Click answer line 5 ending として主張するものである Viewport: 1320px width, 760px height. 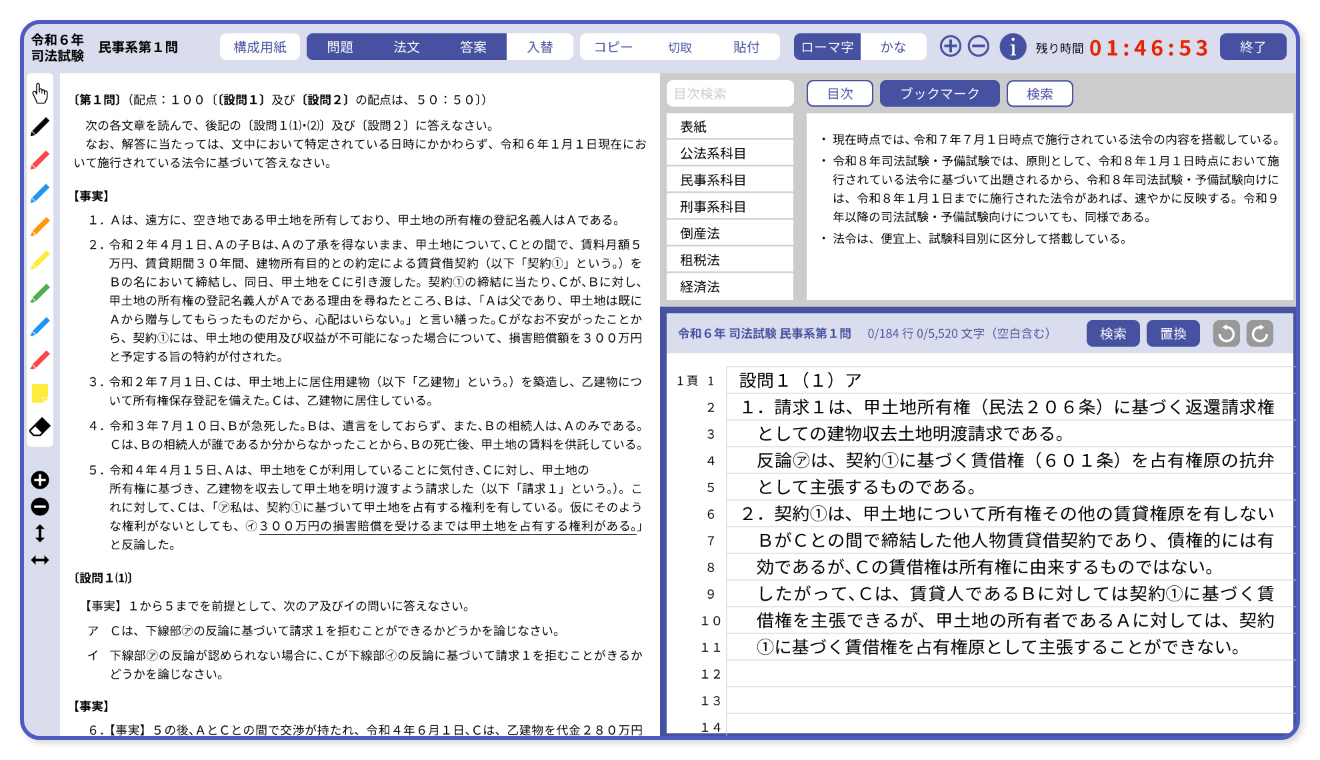(x=1010, y=487)
